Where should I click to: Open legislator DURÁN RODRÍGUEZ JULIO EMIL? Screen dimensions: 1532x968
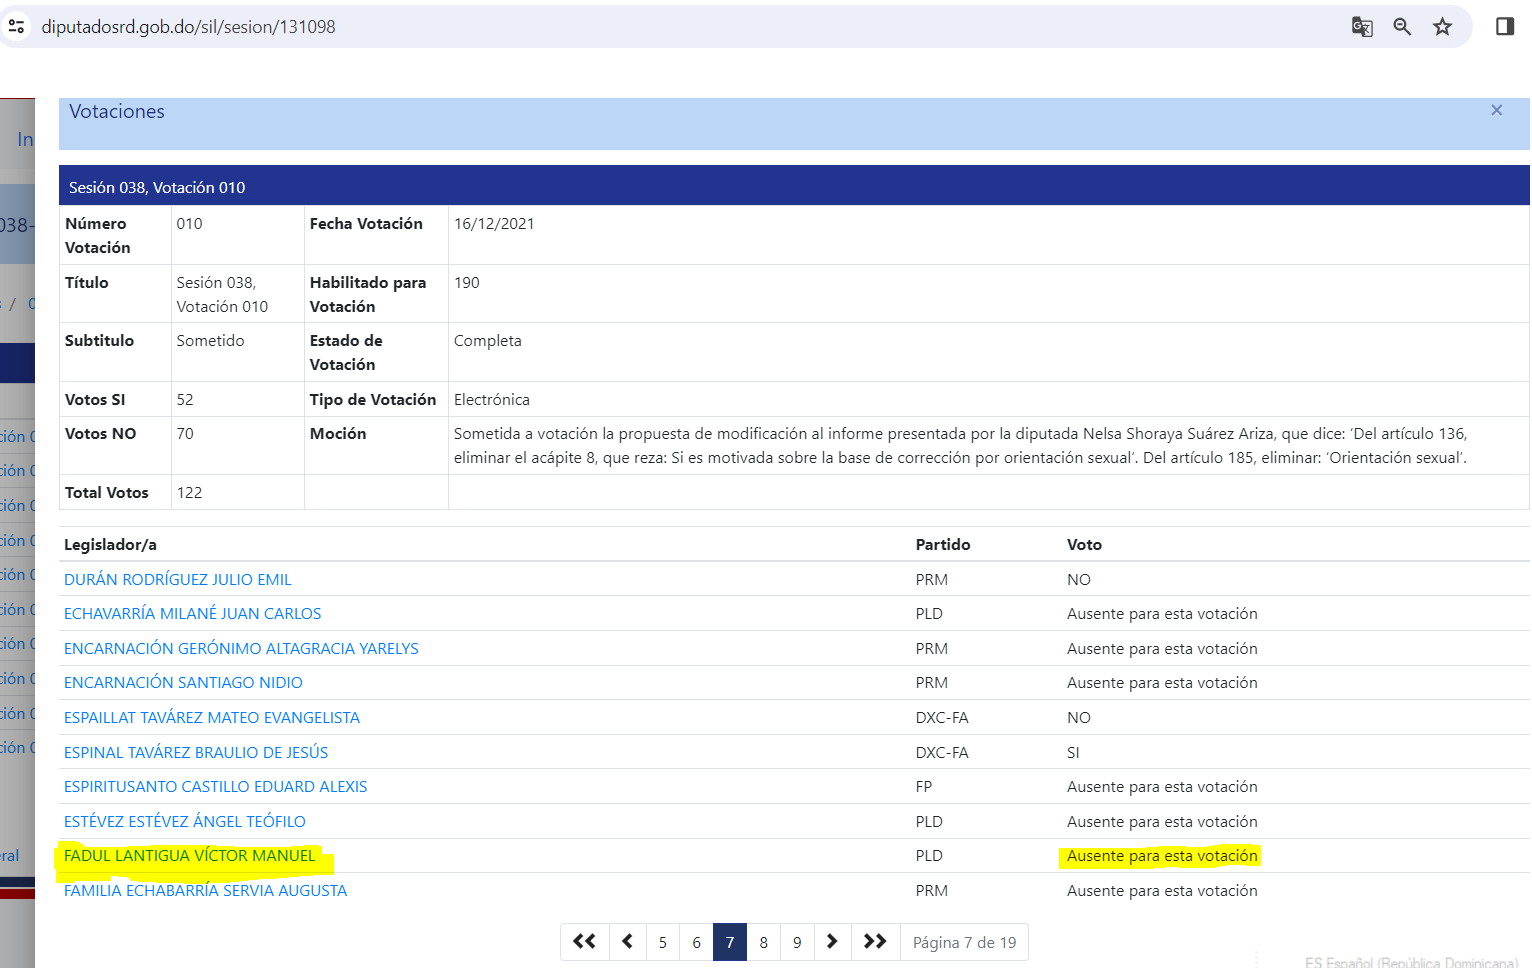(x=178, y=580)
